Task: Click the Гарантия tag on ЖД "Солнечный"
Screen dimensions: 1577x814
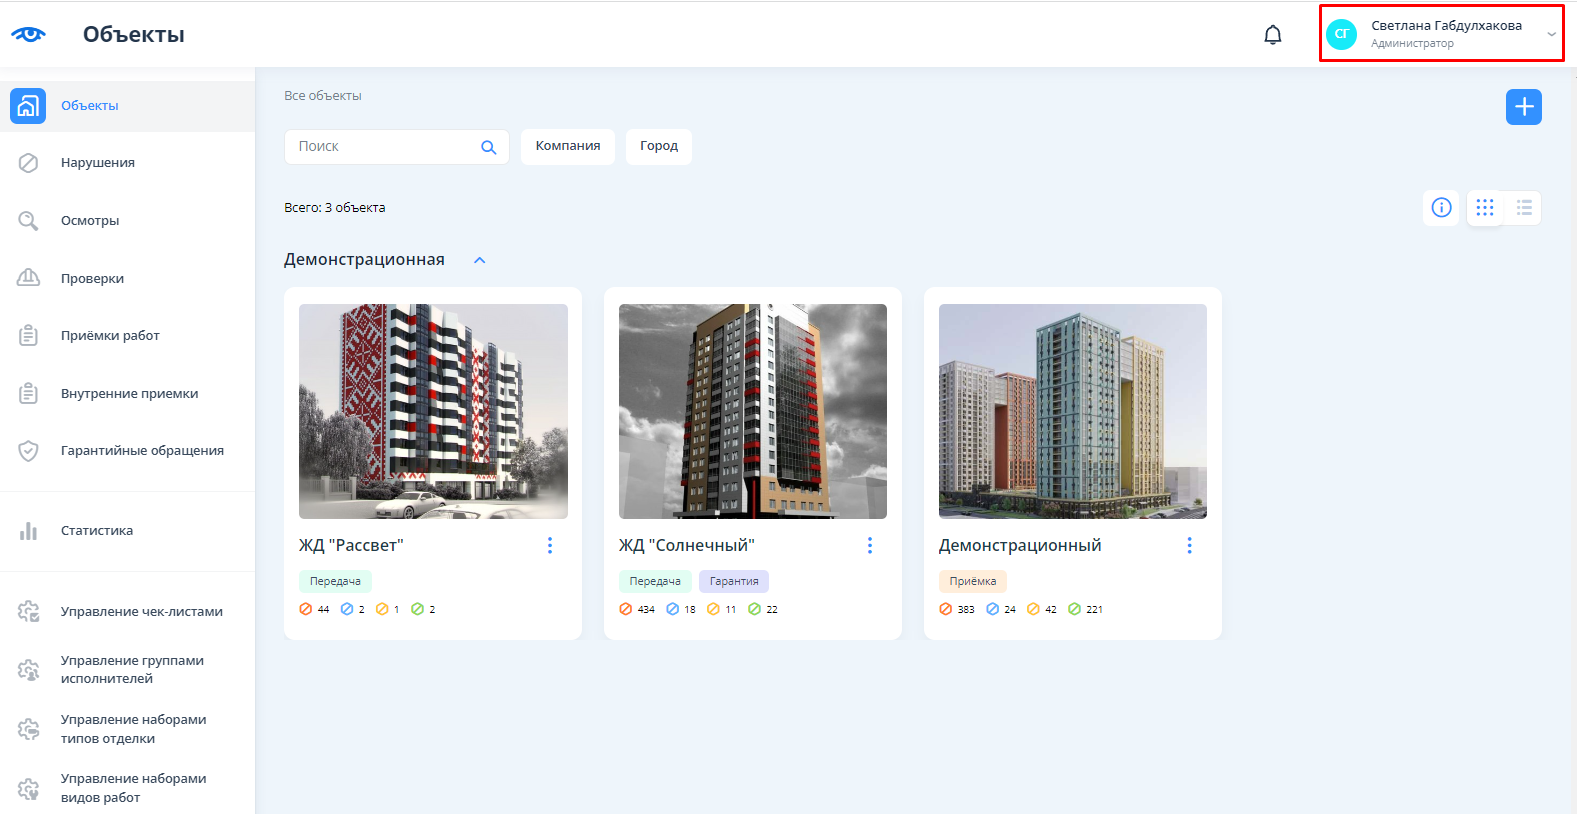Action: (733, 581)
